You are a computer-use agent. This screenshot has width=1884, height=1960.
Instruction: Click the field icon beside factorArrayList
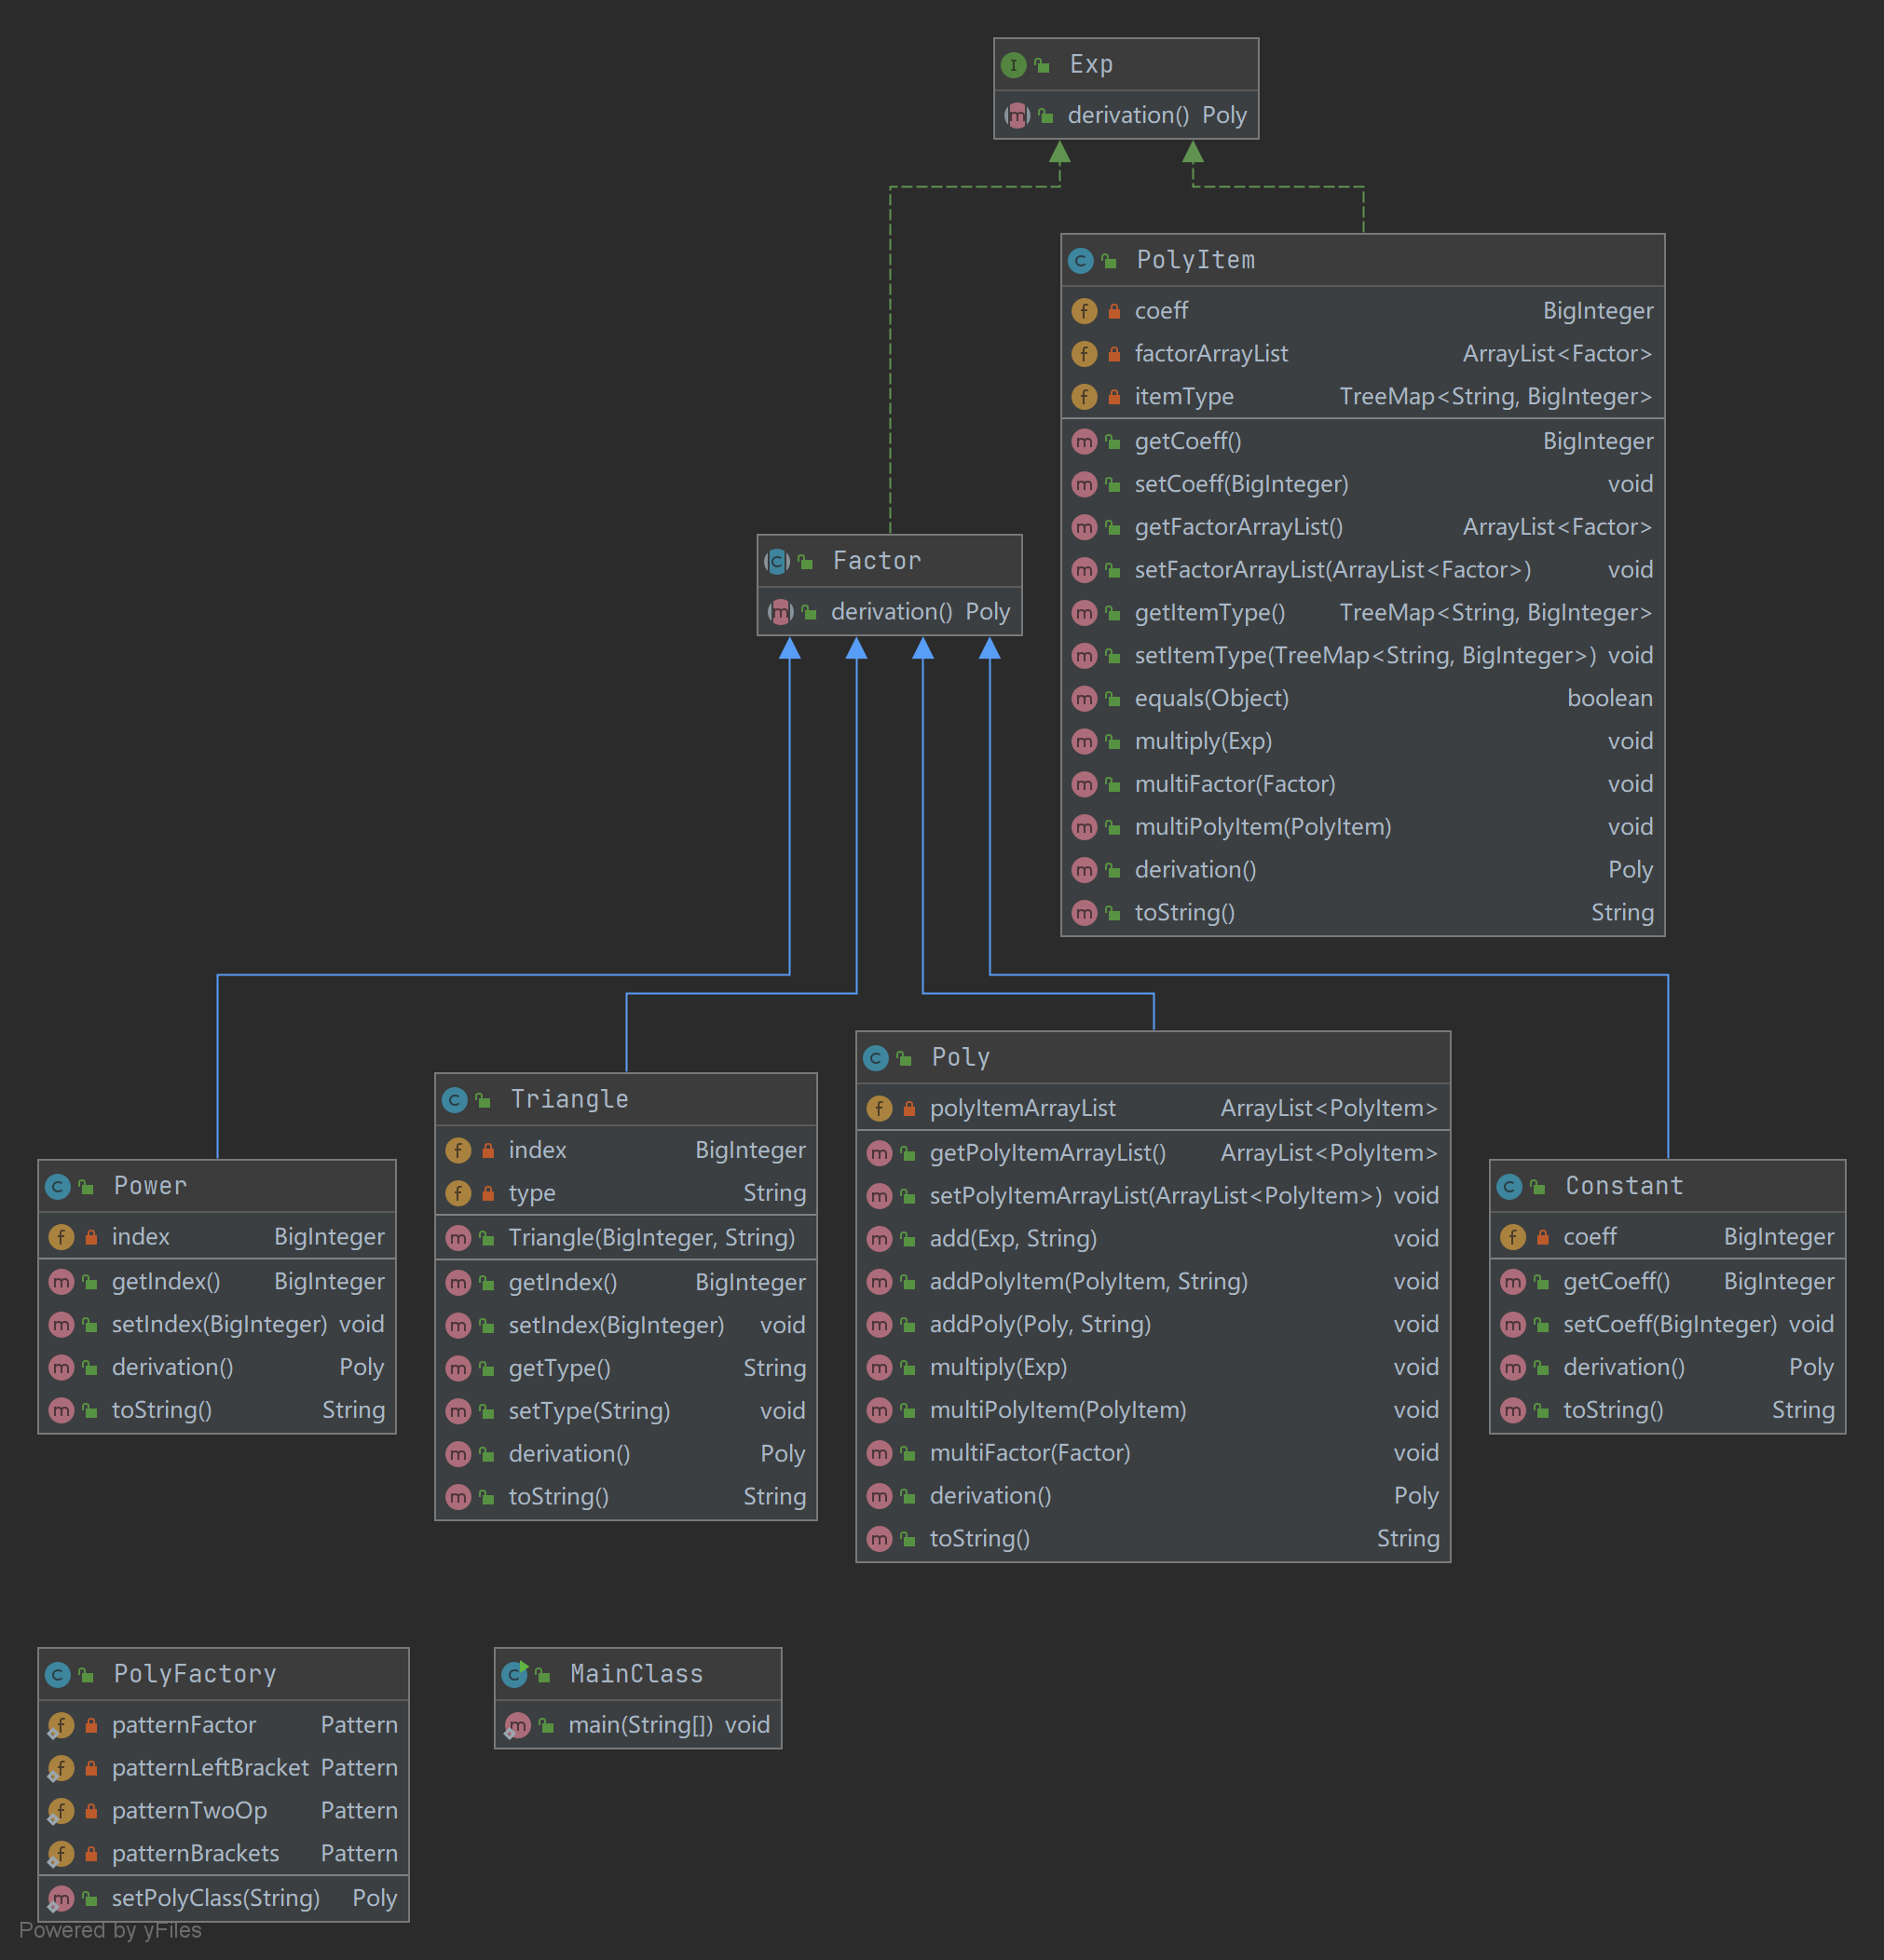(x=1084, y=354)
